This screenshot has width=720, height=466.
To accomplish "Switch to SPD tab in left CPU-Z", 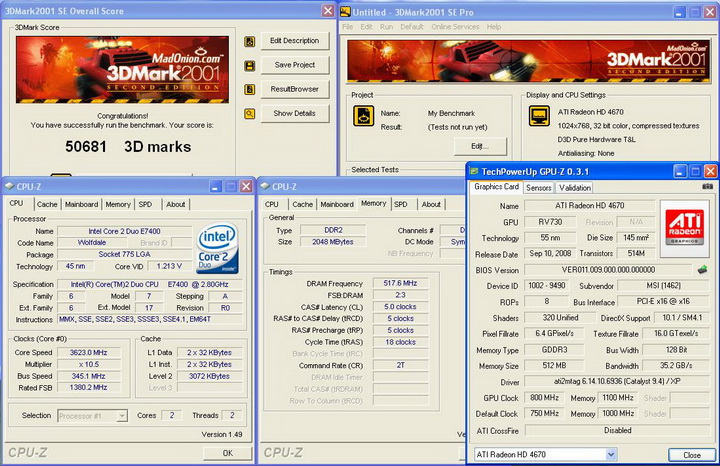I will point(146,204).
